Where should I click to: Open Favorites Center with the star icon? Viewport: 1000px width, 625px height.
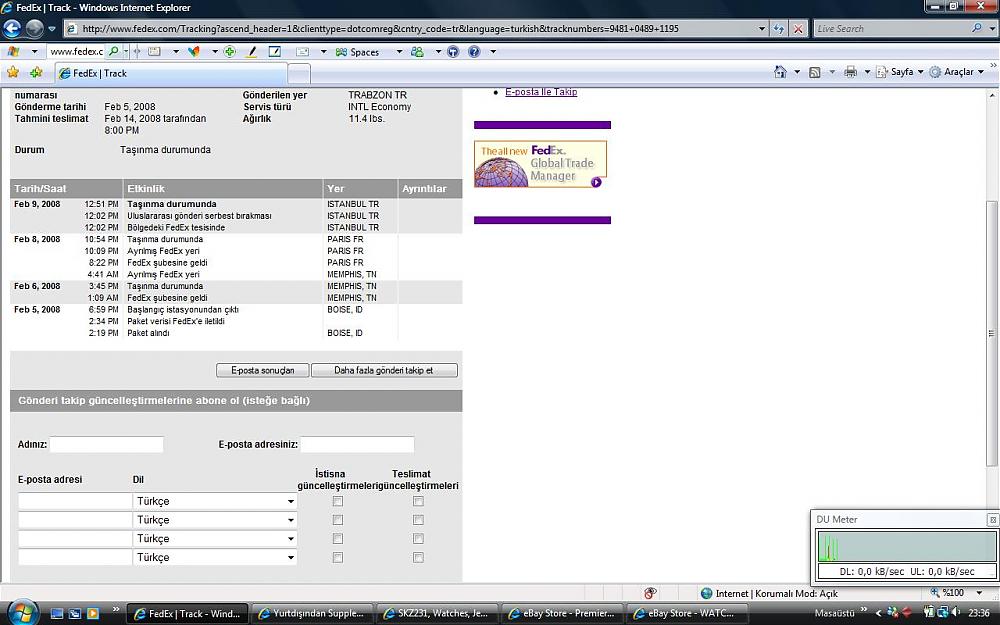tap(13, 72)
